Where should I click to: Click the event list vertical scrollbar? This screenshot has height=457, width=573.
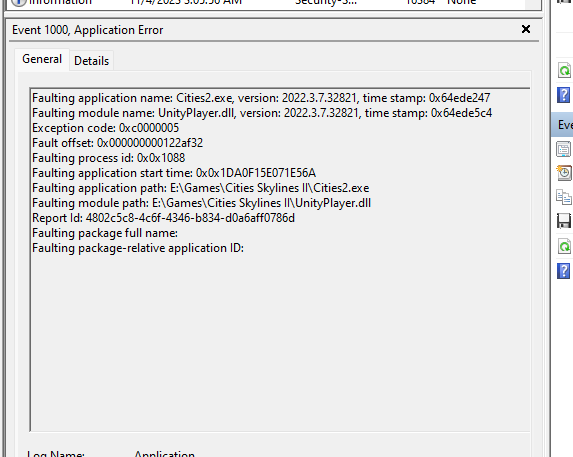coord(532,4)
